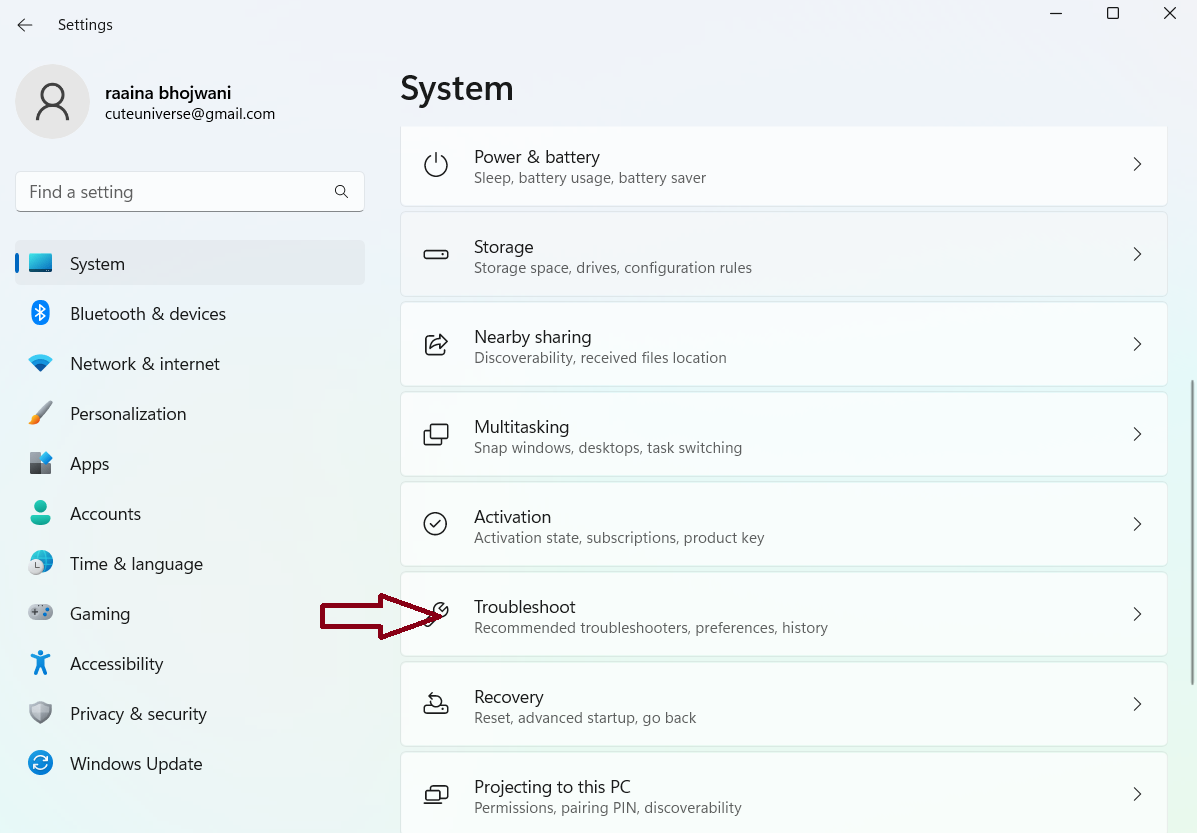Click the Network & internet Wi-Fi icon
1197x833 pixels.
click(x=40, y=364)
